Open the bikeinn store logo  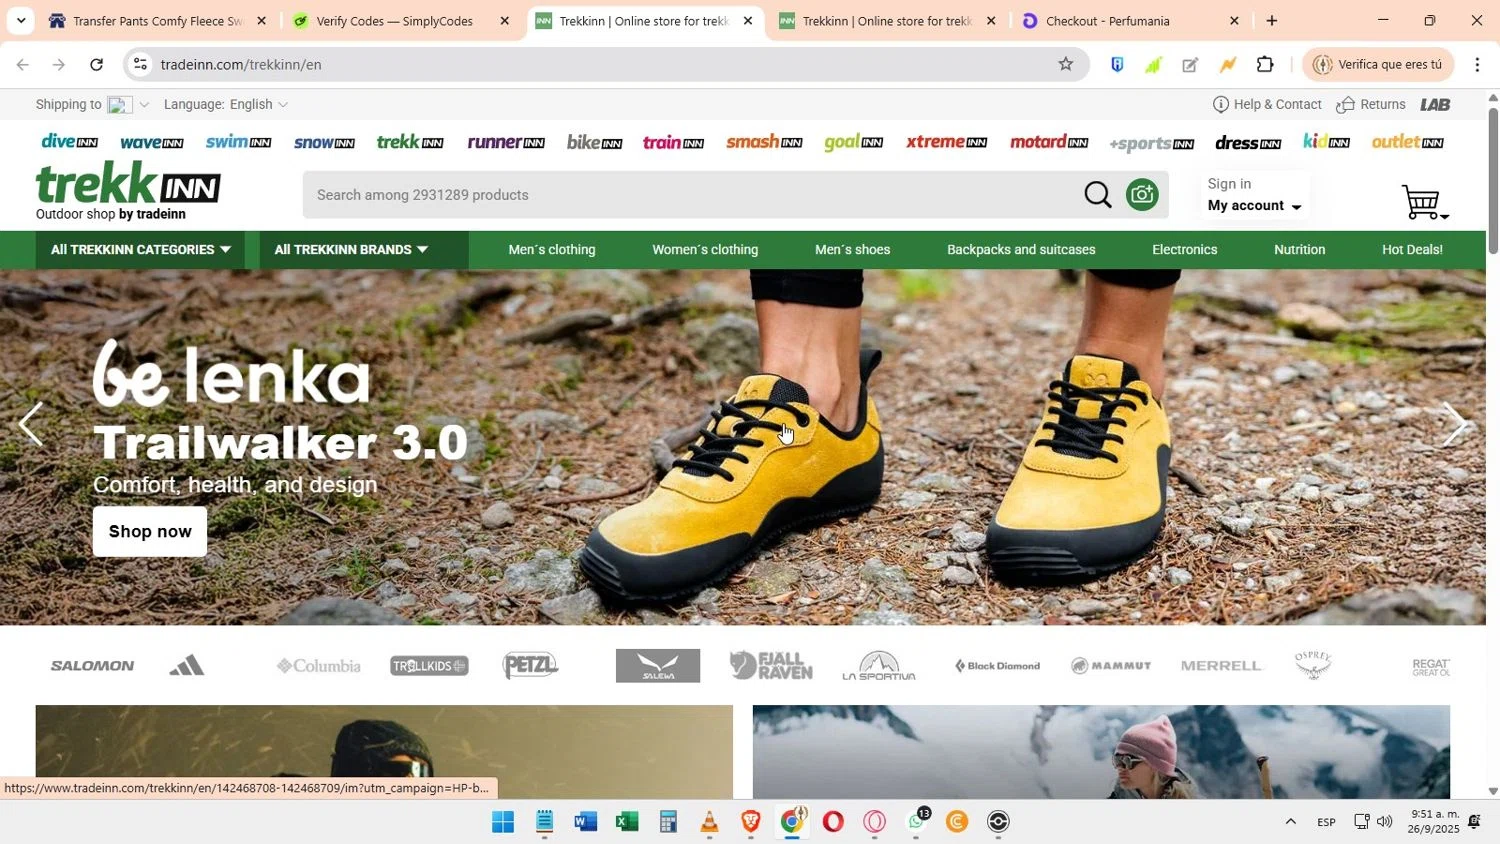(x=594, y=142)
